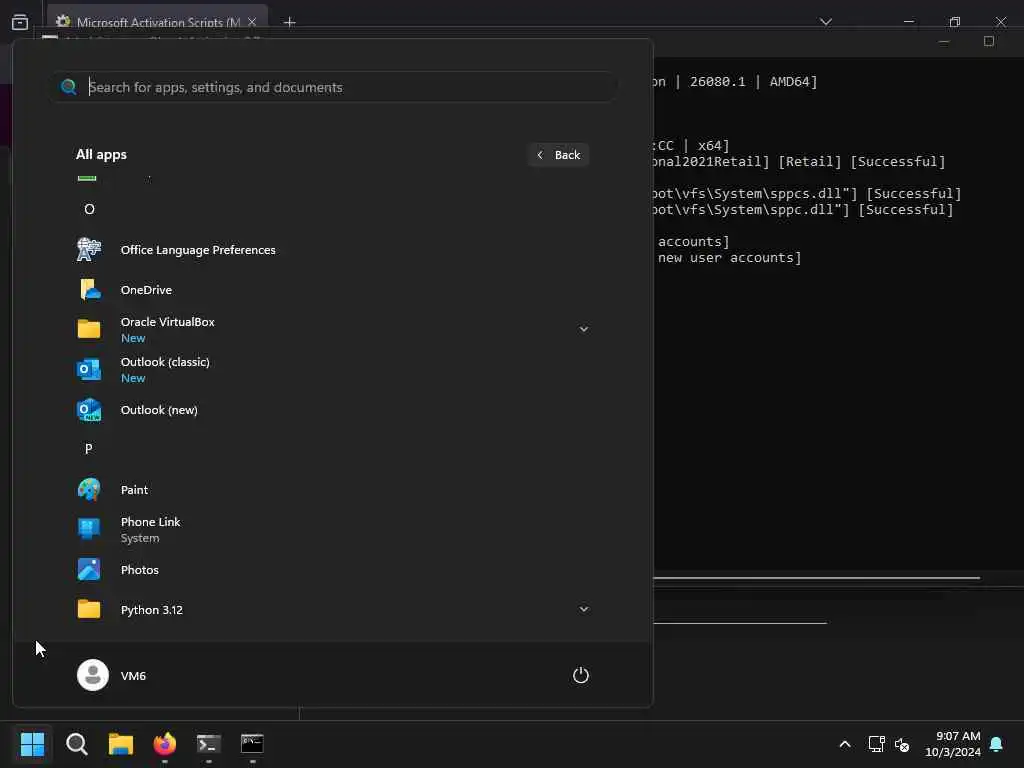The image size is (1024, 768).
Task: Jump to letter O section header
Action: 89,209
